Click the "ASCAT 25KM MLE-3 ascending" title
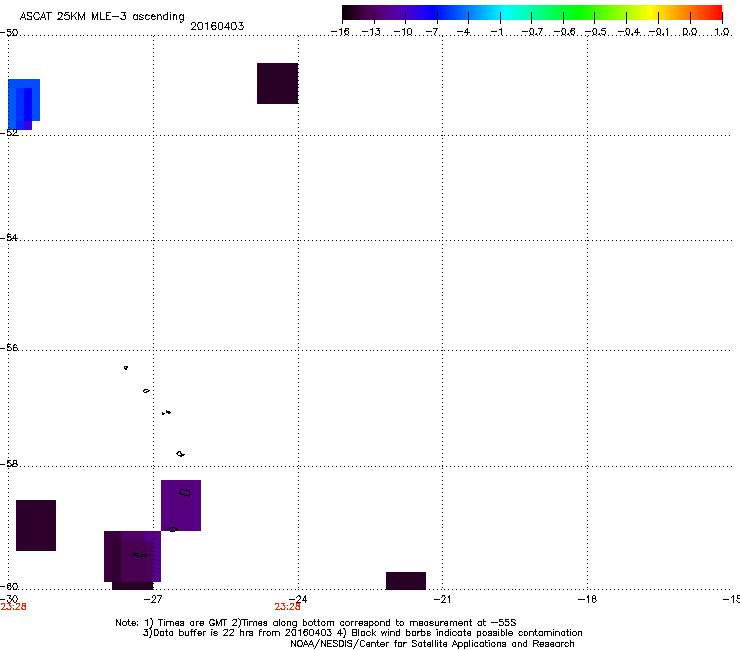This screenshot has height=650, width=740. pyautogui.click(x=102, y=17)
